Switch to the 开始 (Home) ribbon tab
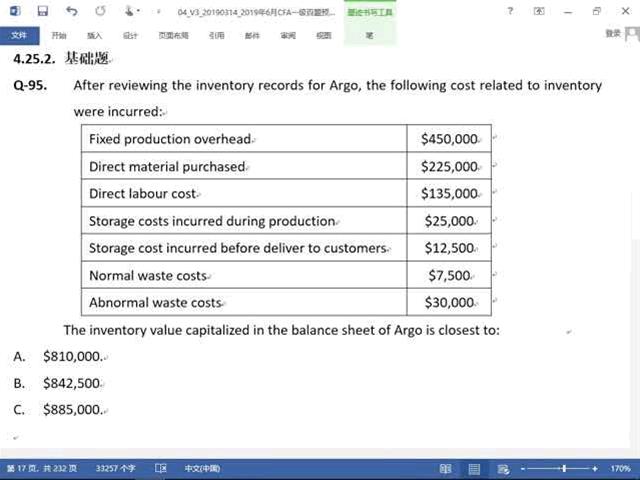 click(x=59, y=36)
